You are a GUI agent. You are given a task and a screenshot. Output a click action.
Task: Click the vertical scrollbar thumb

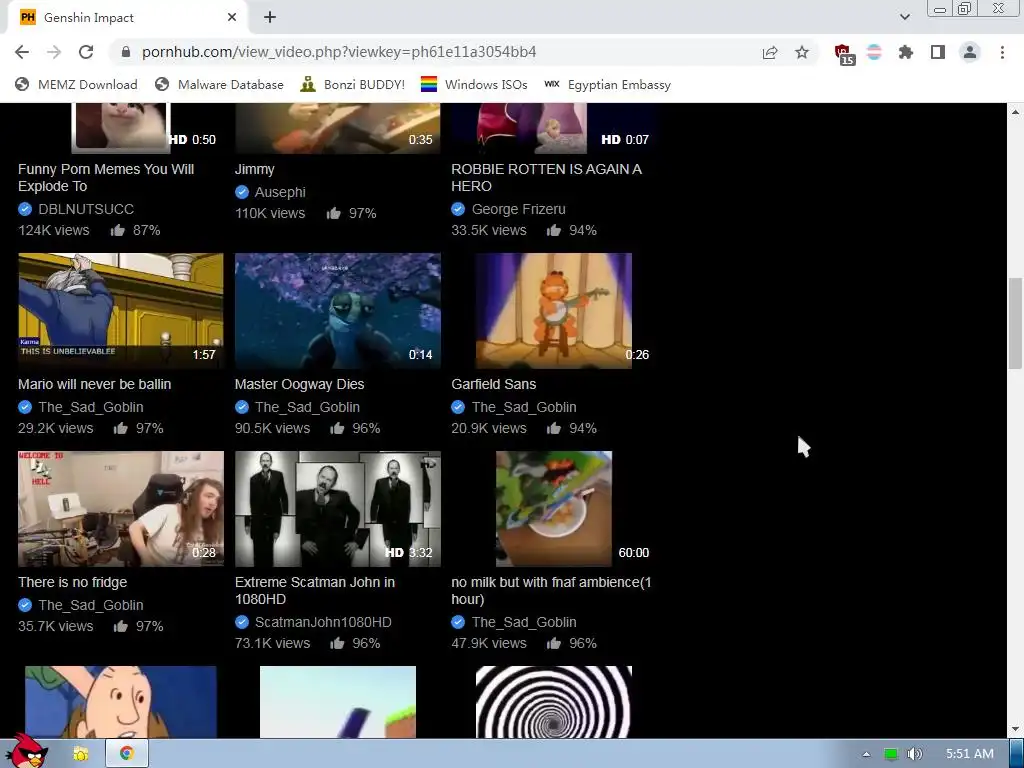tap(1016, 323)
